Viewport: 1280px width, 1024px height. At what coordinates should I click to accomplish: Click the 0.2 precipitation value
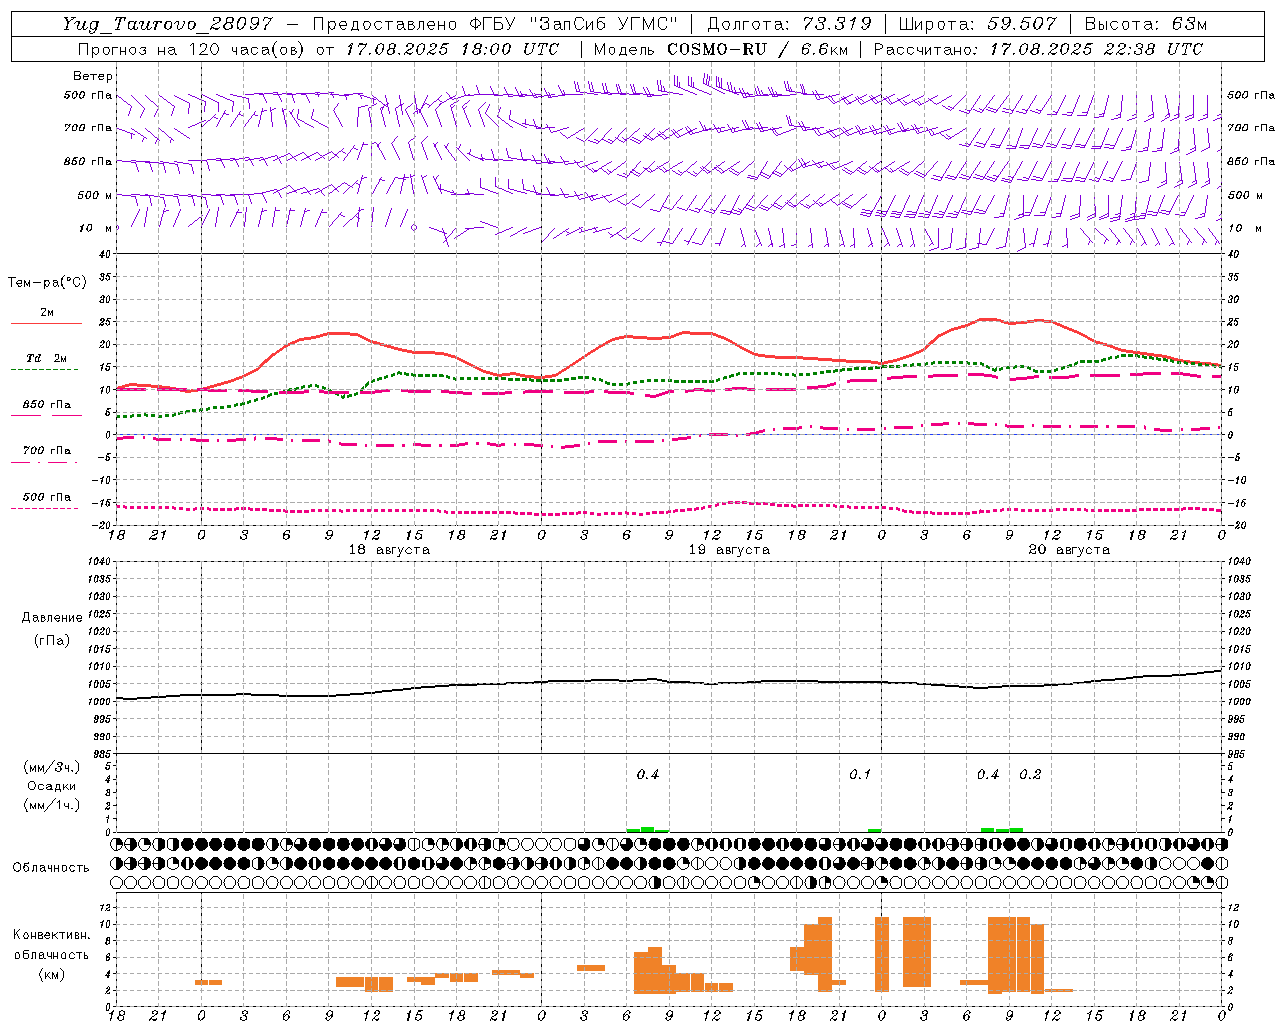tap(1030, 775)
